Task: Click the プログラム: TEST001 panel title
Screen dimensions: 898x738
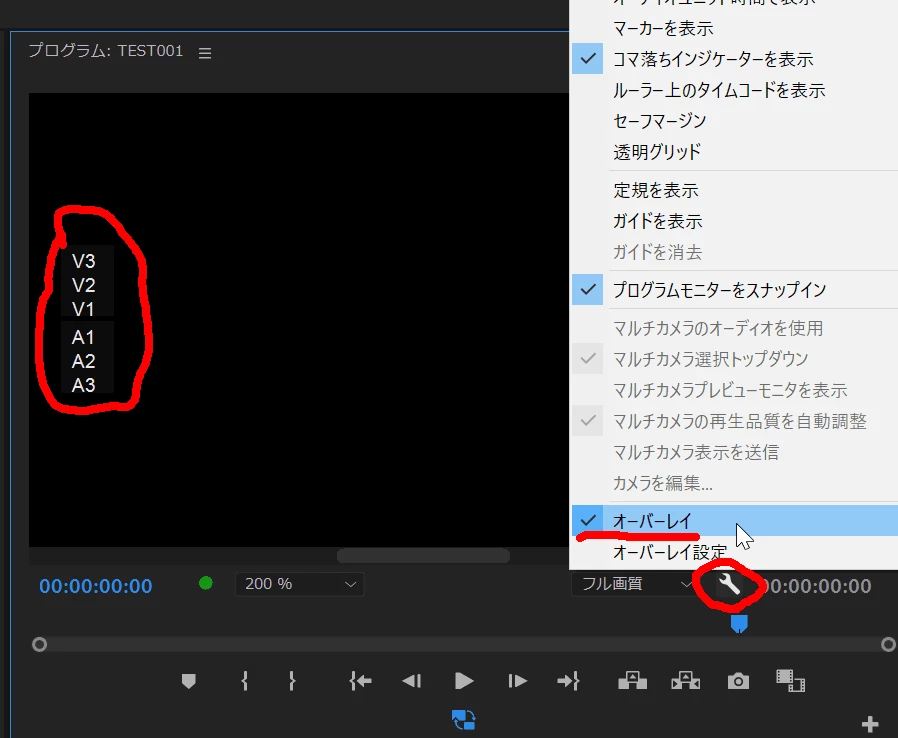Action: click(106, 51)
